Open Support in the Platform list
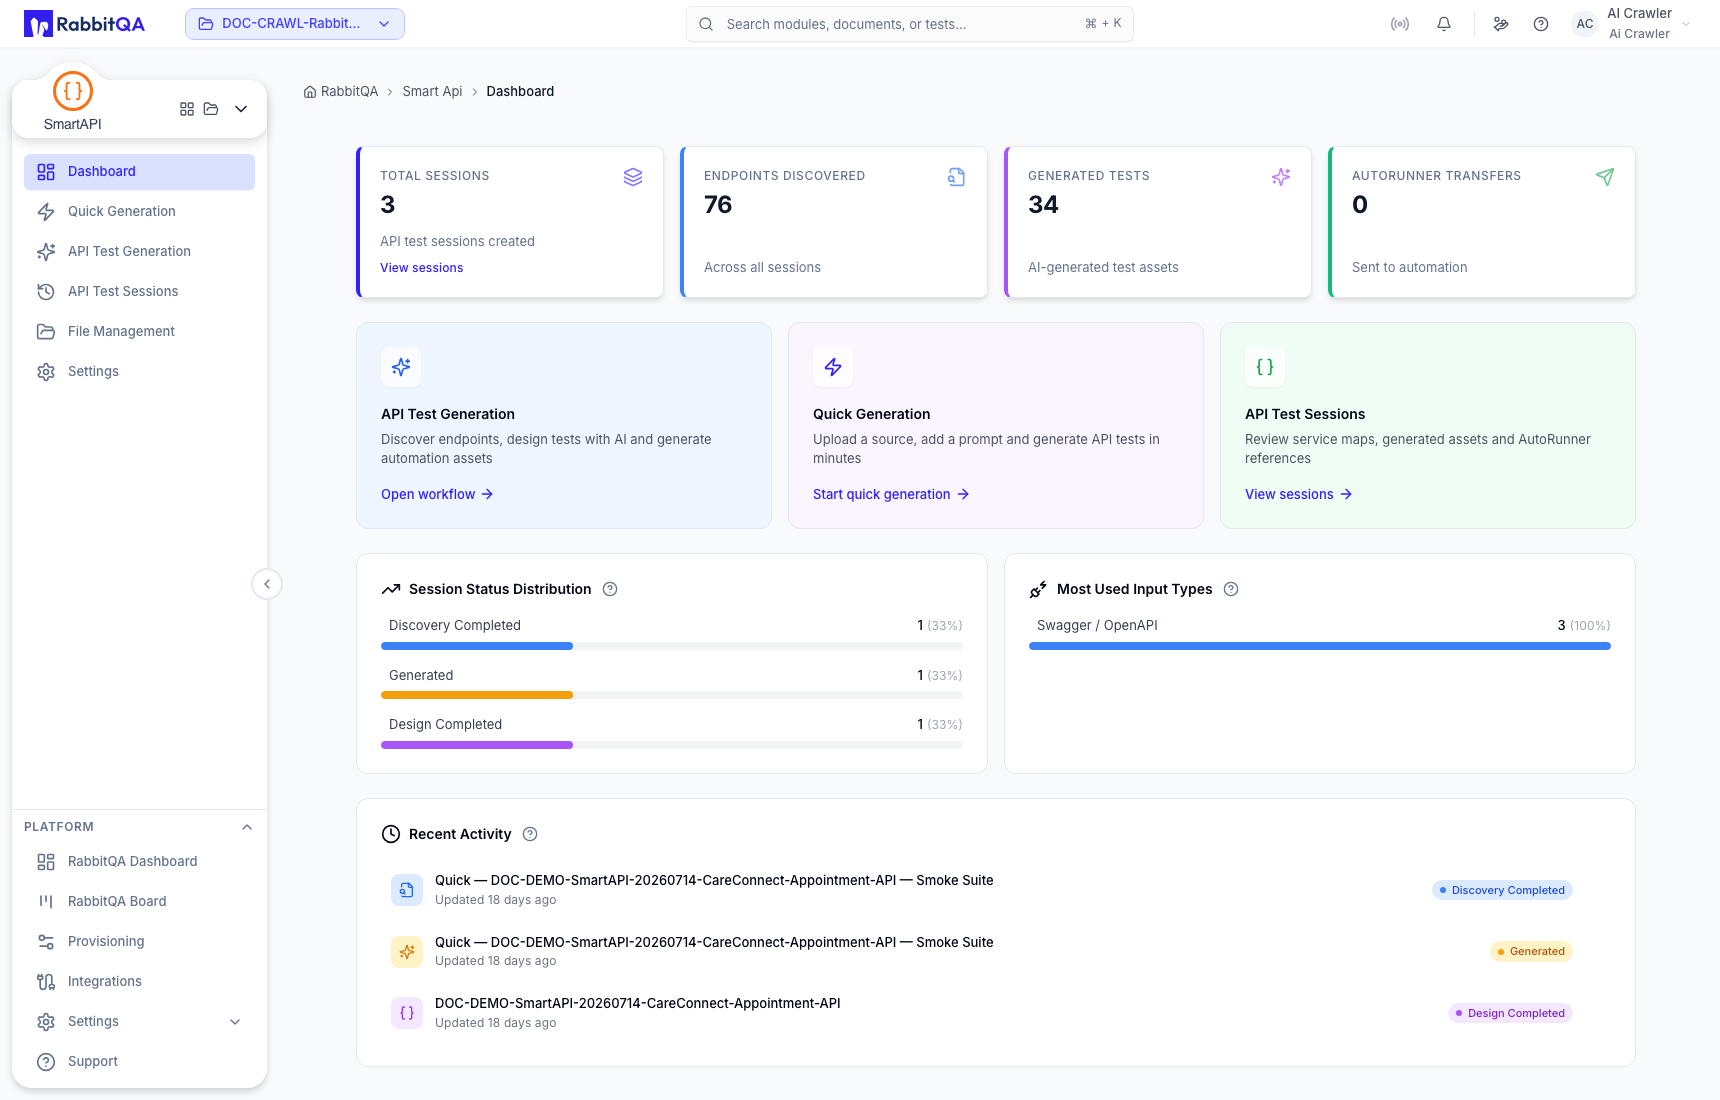 coord(139,1062)
